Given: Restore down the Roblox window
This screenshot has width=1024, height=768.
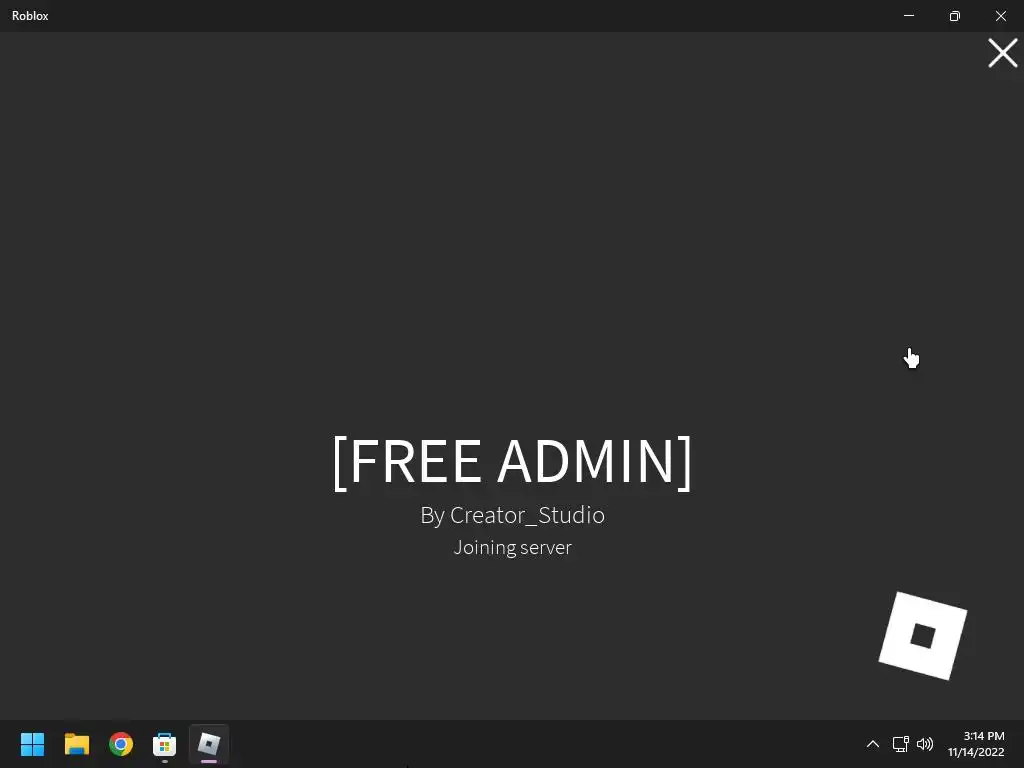Looking at the screenshot, I should (x=955, y=16).
